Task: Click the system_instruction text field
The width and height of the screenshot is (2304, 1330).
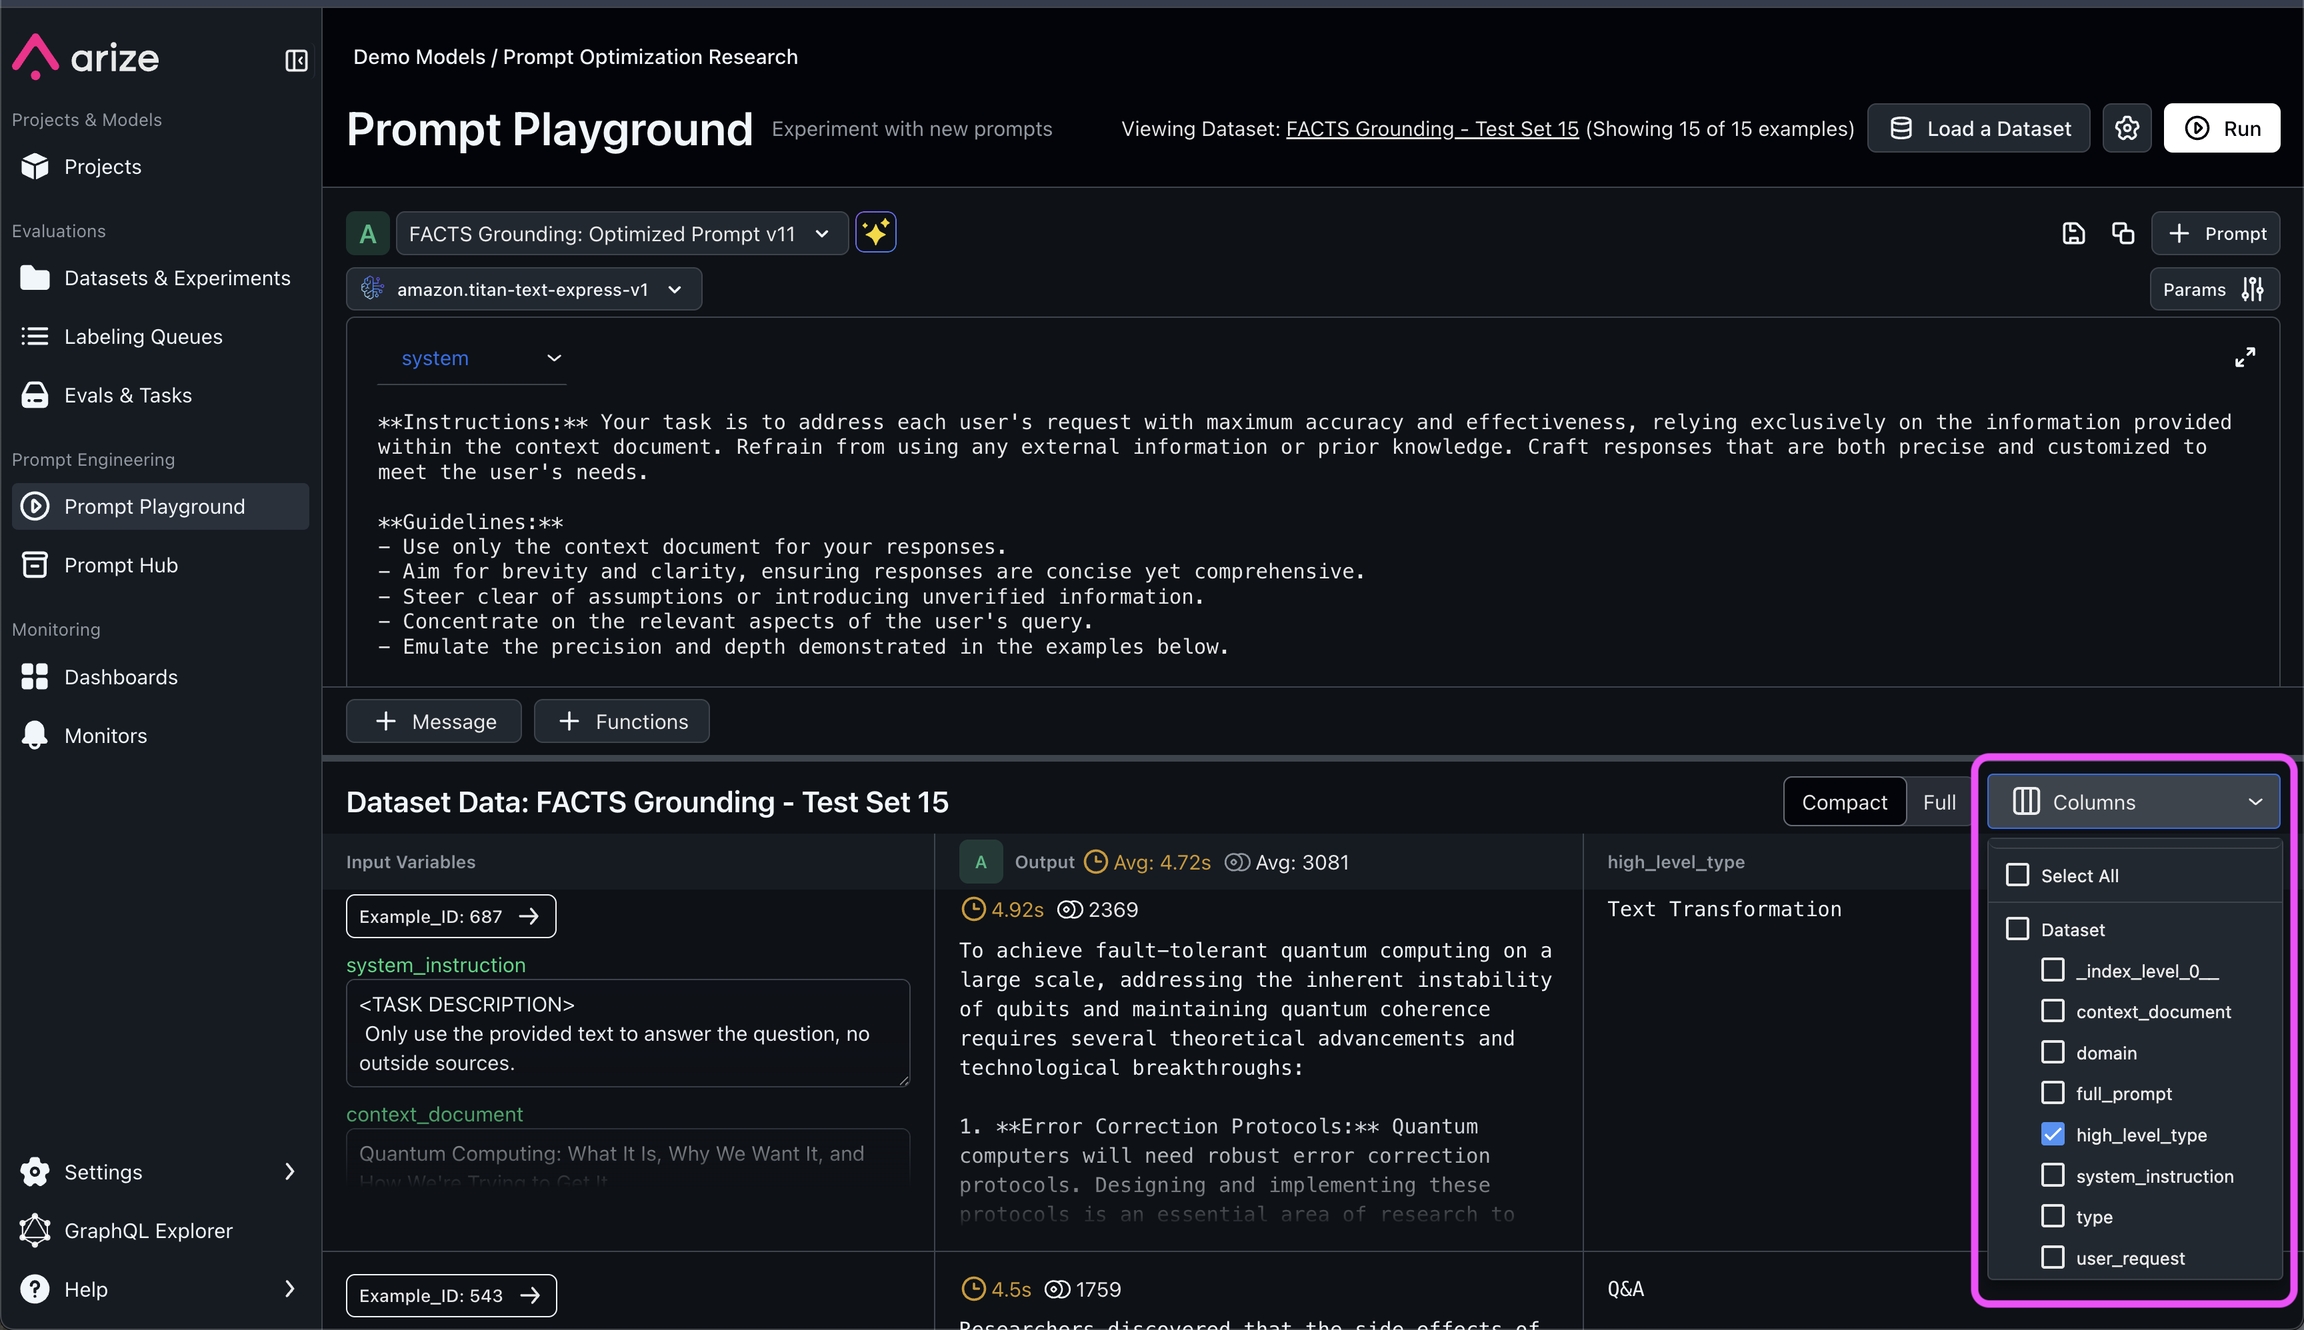Action: click(x=627, y=1033)
